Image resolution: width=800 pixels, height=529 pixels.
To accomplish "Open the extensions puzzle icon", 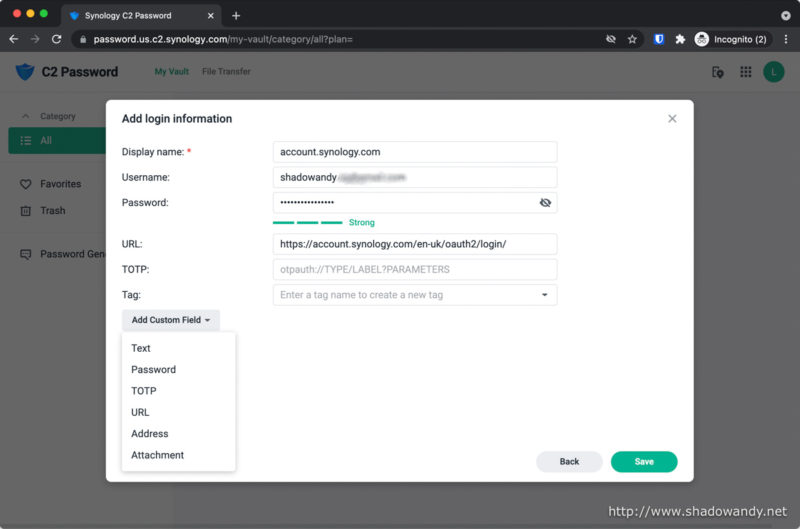I will 680,39.
